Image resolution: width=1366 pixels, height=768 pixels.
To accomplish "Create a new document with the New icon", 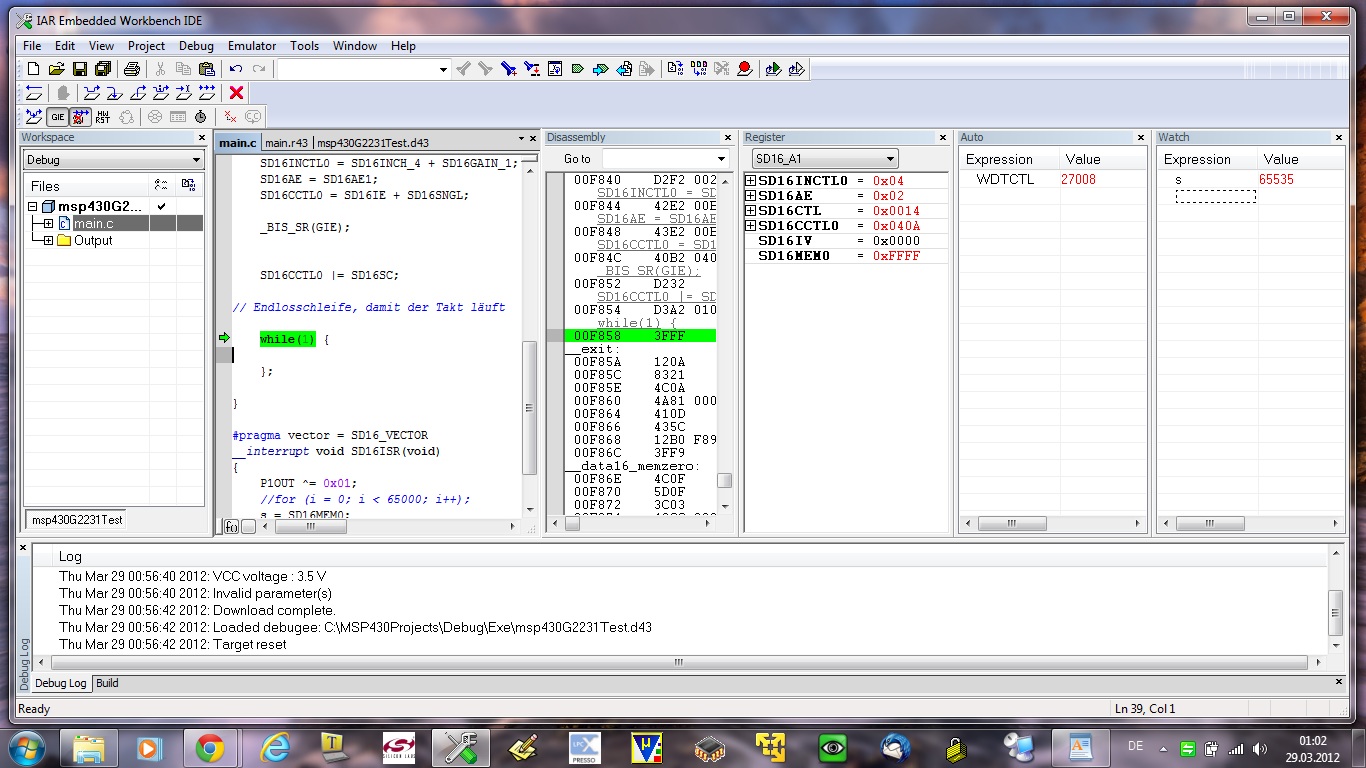I will (x=33, y=69).
